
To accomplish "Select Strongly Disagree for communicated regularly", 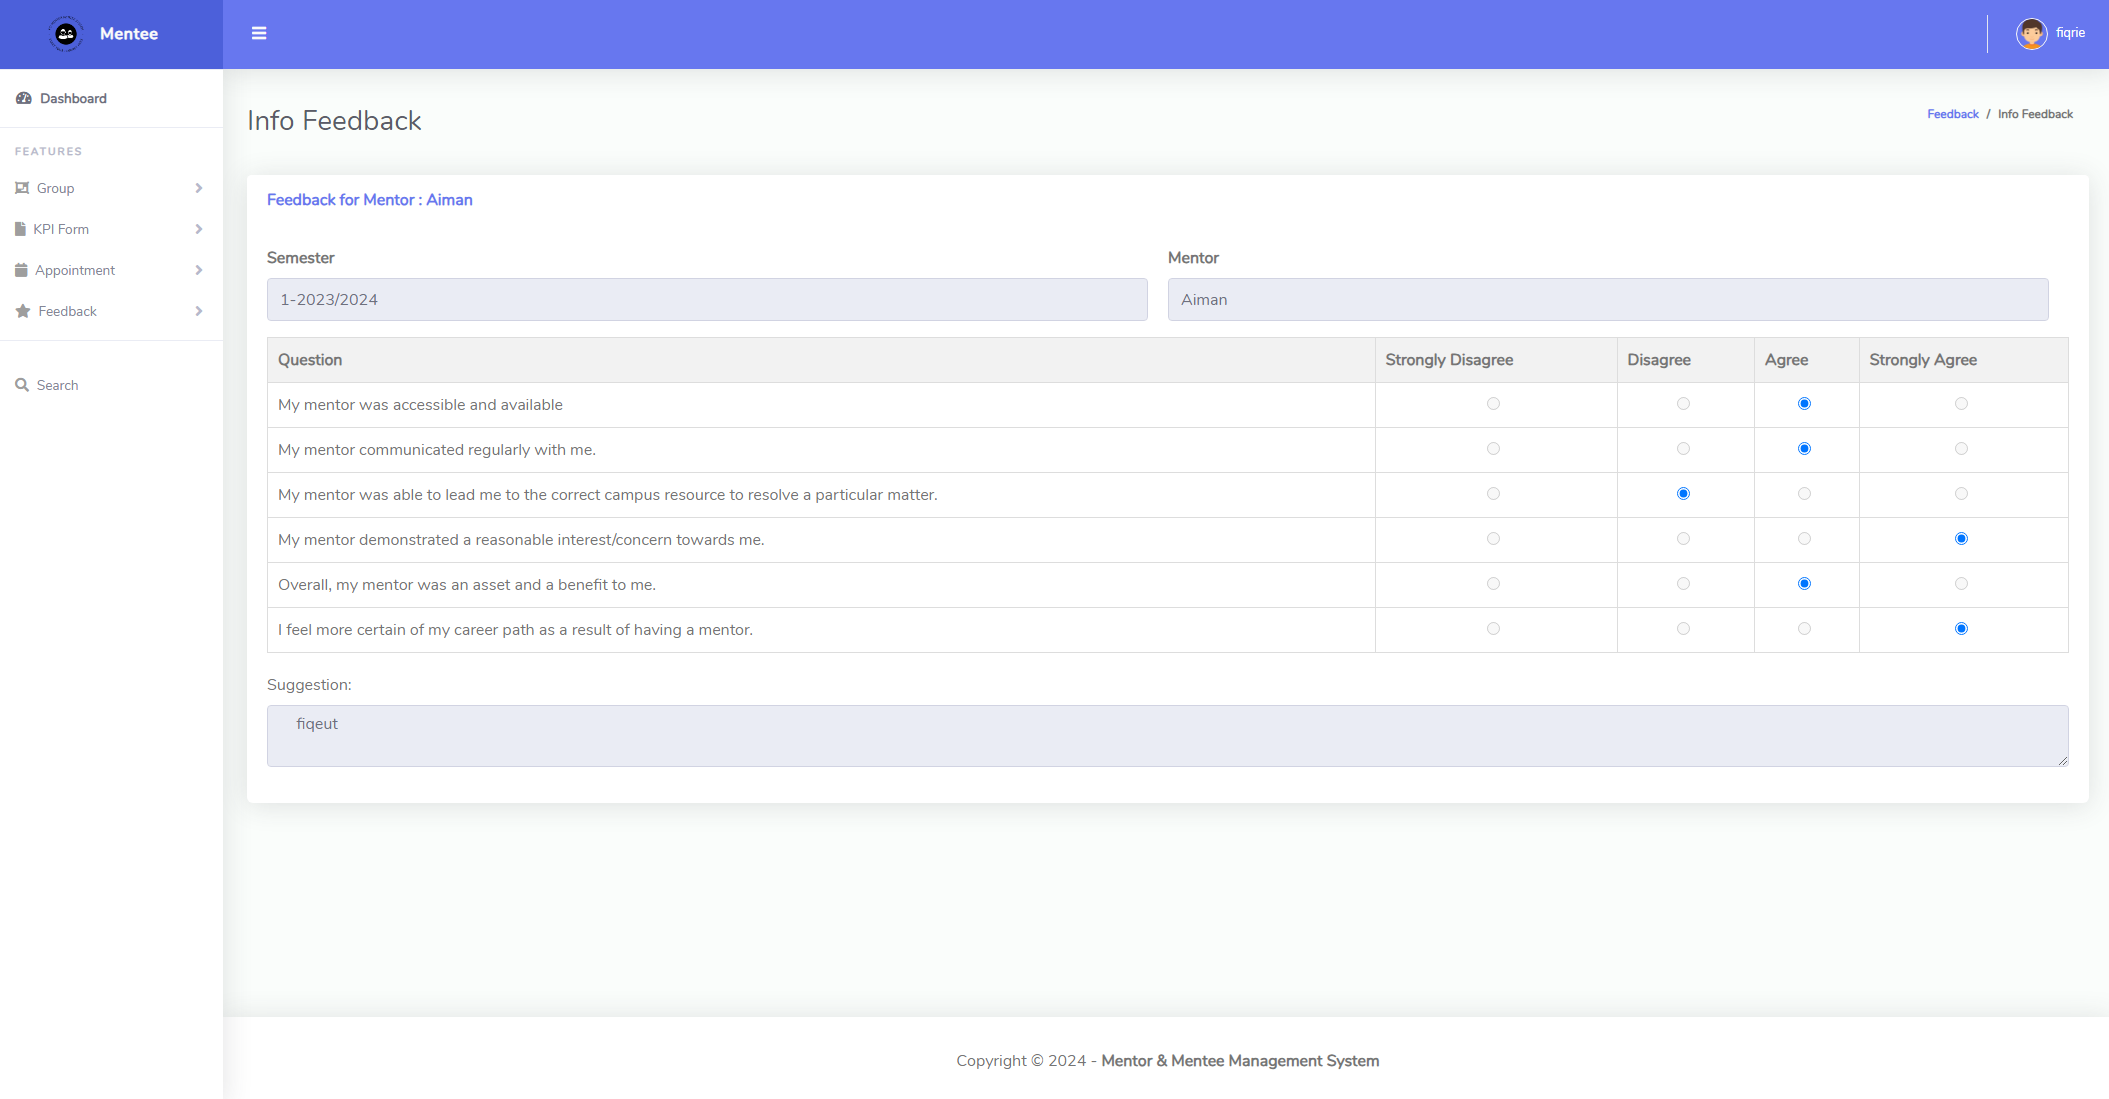I will (x=1493, y=449).
